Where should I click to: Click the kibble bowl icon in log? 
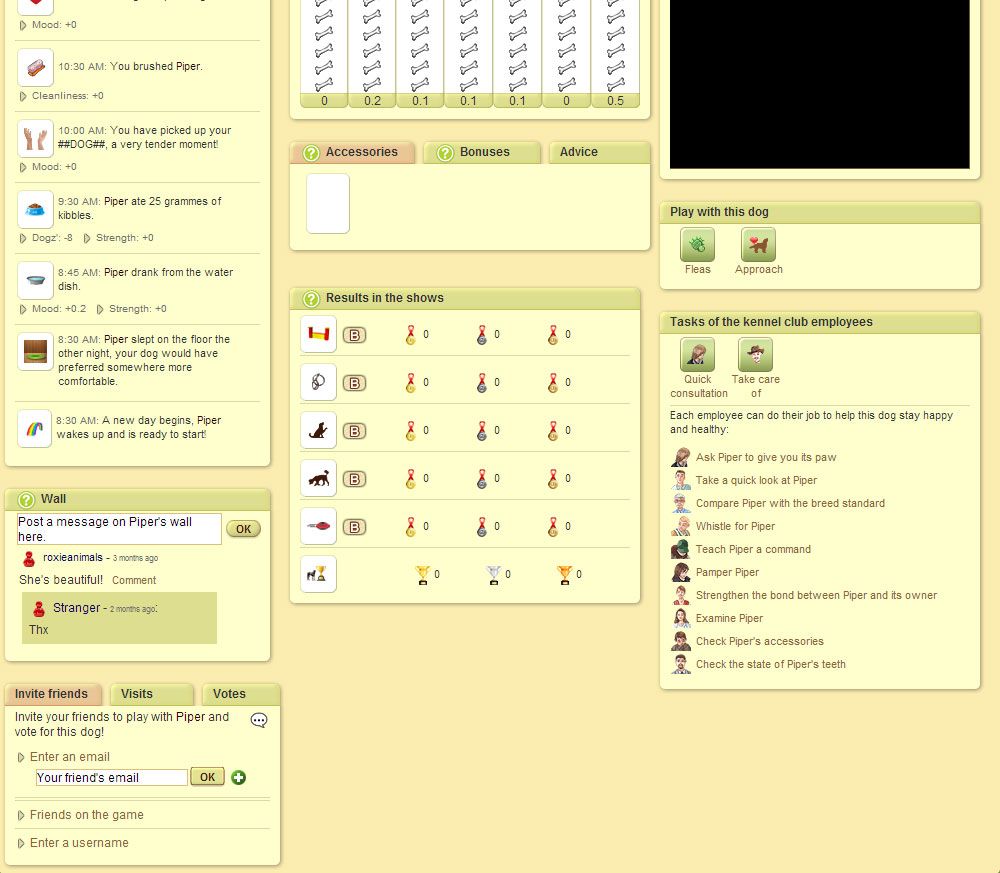[x=35, y=209]
